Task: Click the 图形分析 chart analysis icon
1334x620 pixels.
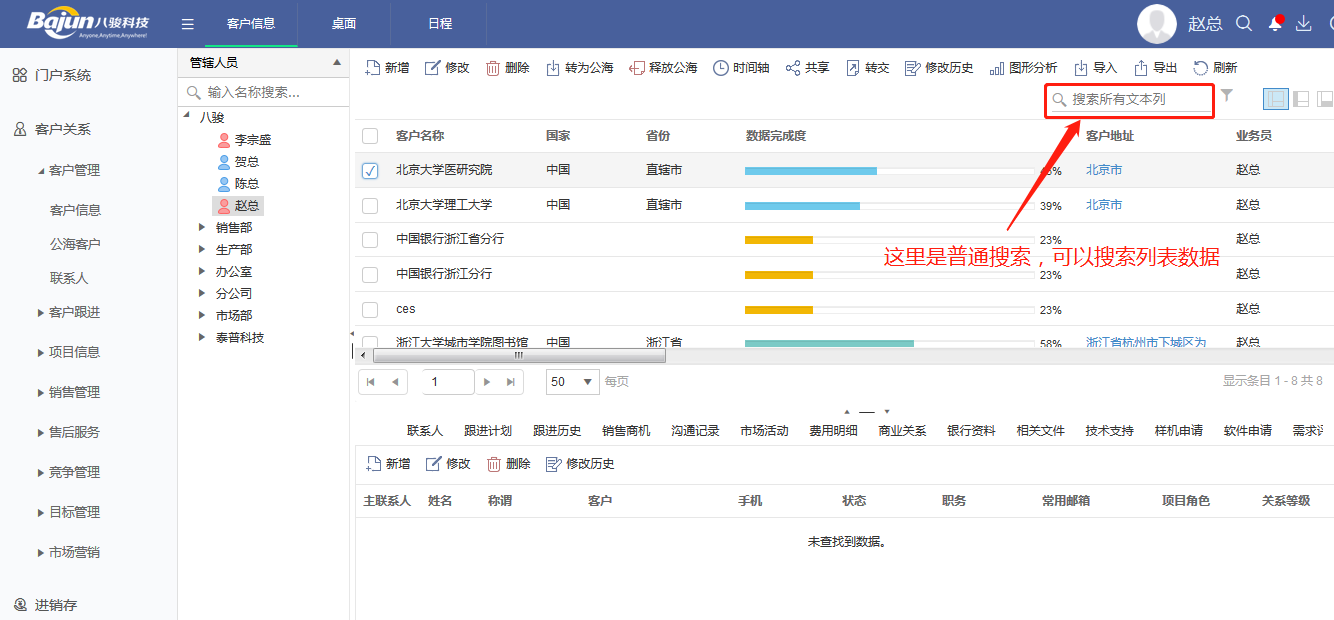Action: click(996, 68)
